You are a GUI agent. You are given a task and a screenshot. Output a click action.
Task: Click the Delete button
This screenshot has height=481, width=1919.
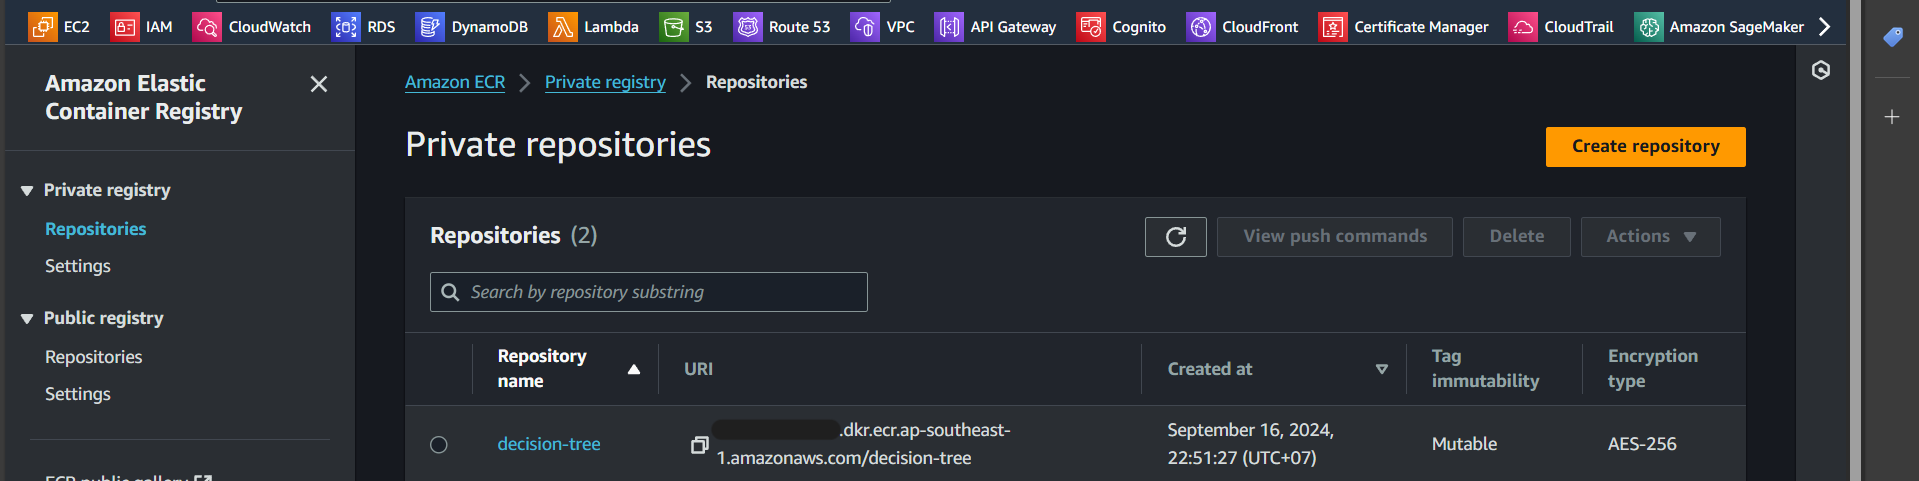1517,237
